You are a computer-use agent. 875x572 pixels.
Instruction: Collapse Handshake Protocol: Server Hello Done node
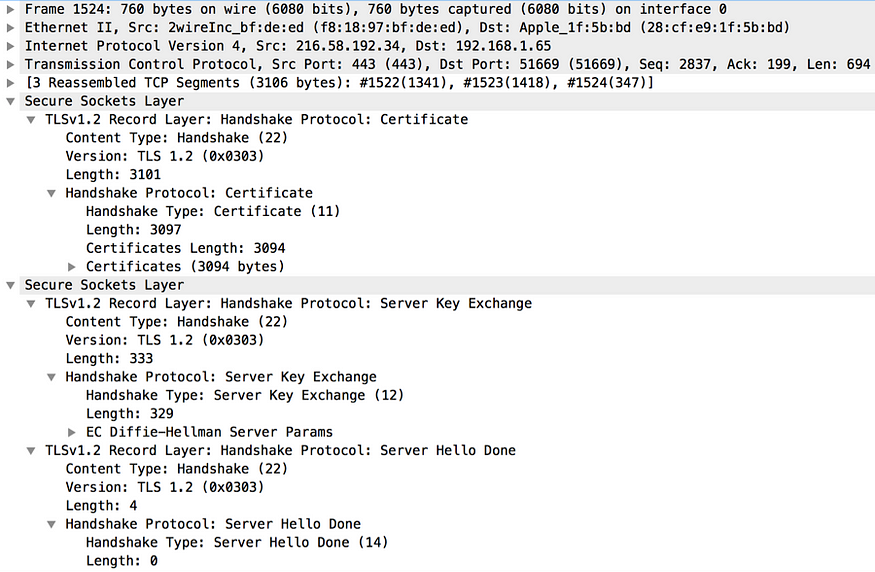[x=51, y=525]
